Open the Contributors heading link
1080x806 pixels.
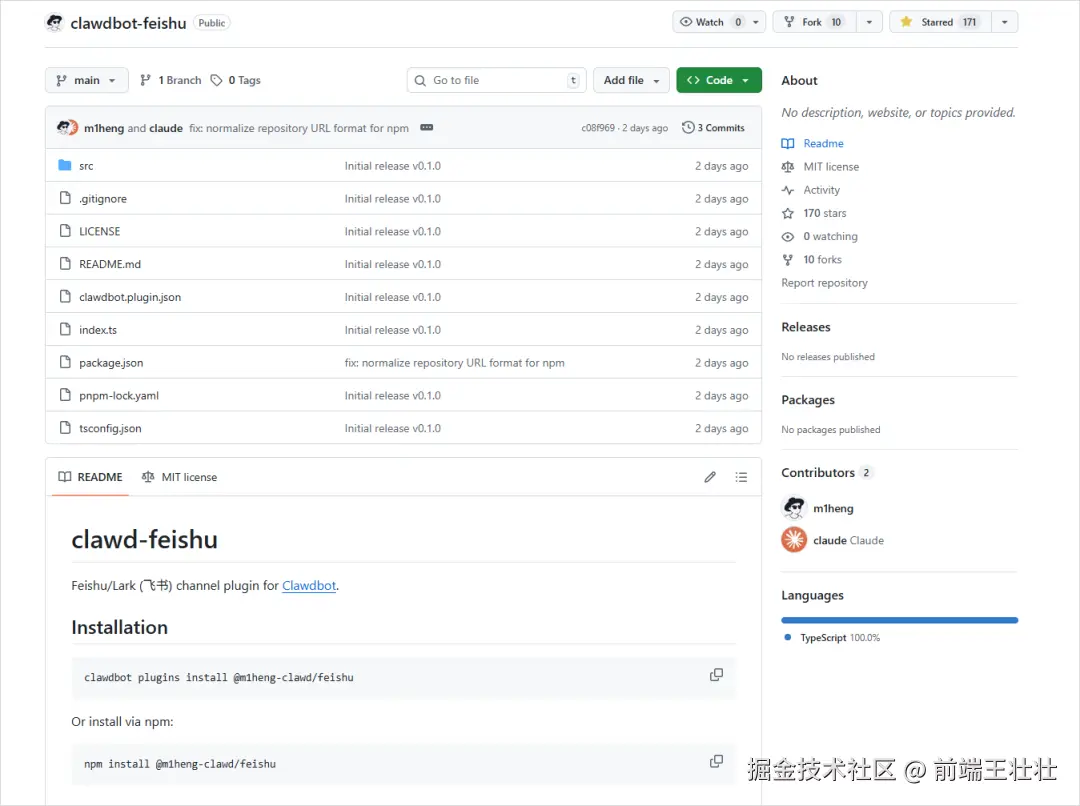point(827,473)
